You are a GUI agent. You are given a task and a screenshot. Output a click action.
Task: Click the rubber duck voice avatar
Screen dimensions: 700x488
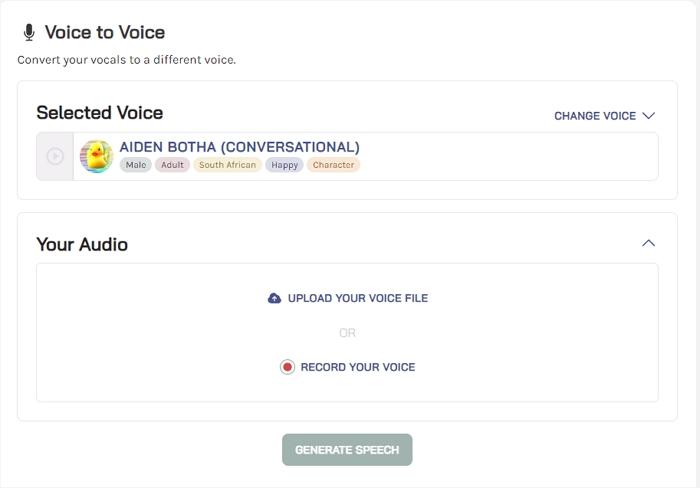(96, 156)
